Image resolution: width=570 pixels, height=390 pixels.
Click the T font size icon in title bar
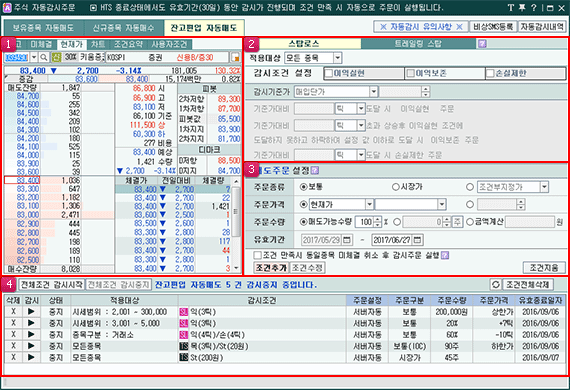click(511, 7)
